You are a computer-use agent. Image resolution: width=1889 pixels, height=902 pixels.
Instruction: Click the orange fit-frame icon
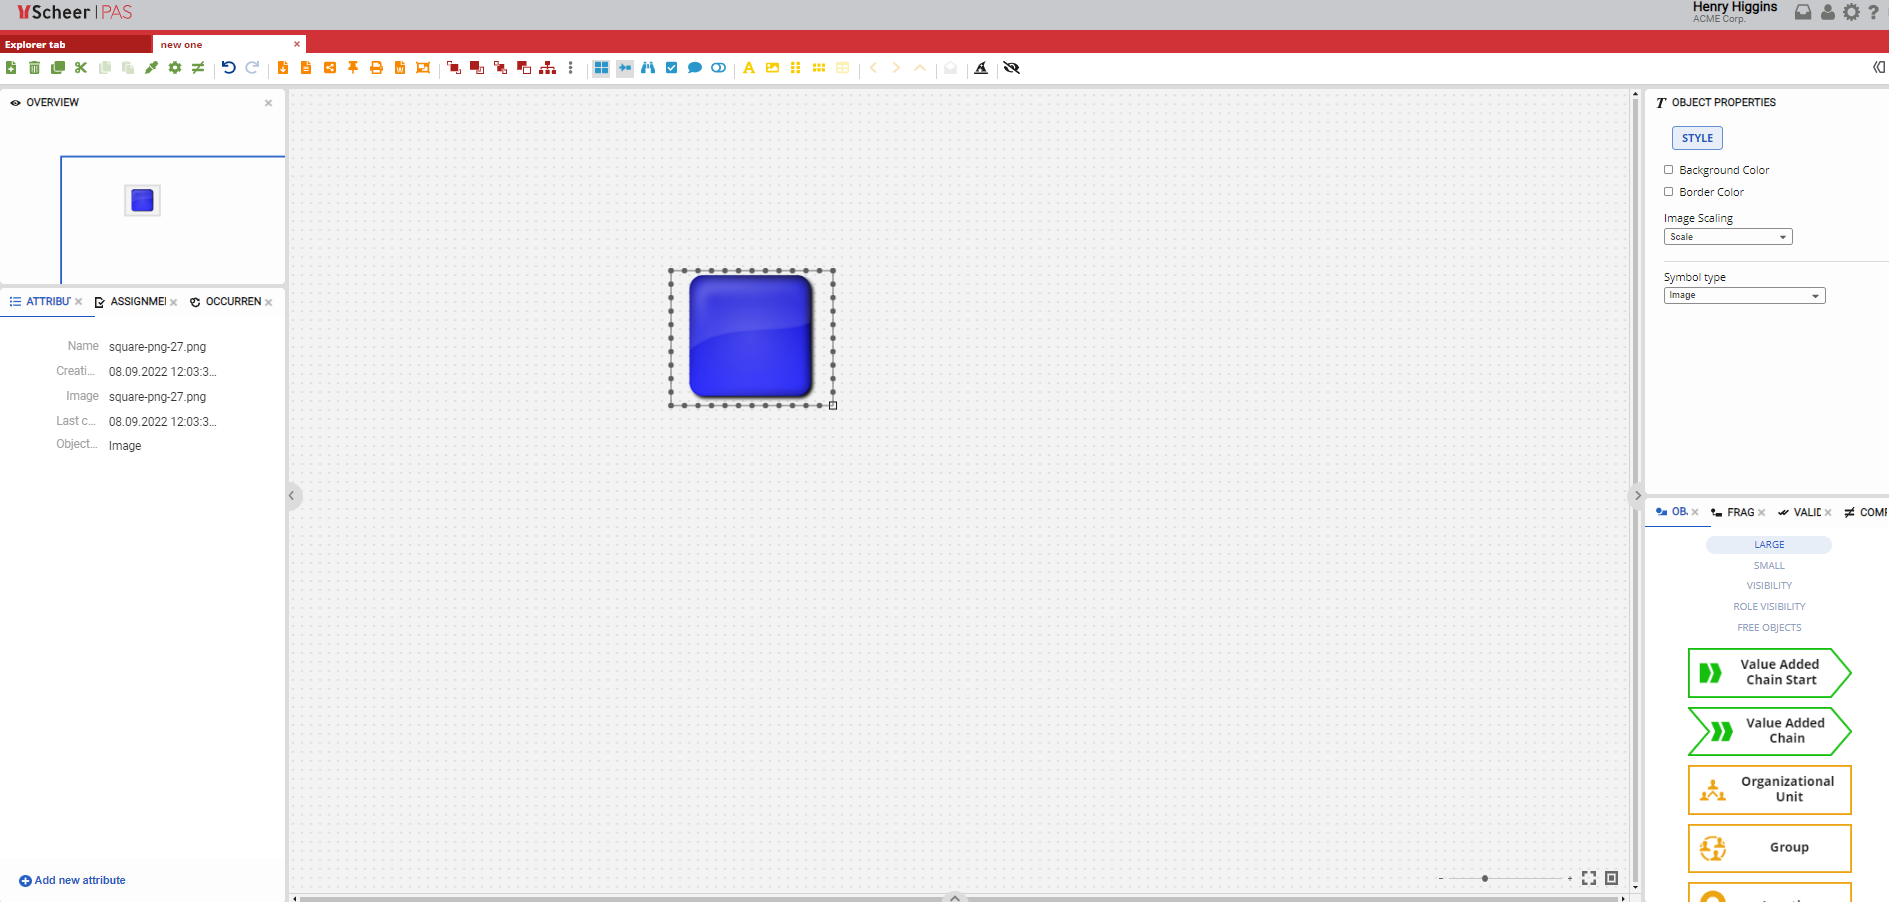pyautogui.click(x=423, y=68)
